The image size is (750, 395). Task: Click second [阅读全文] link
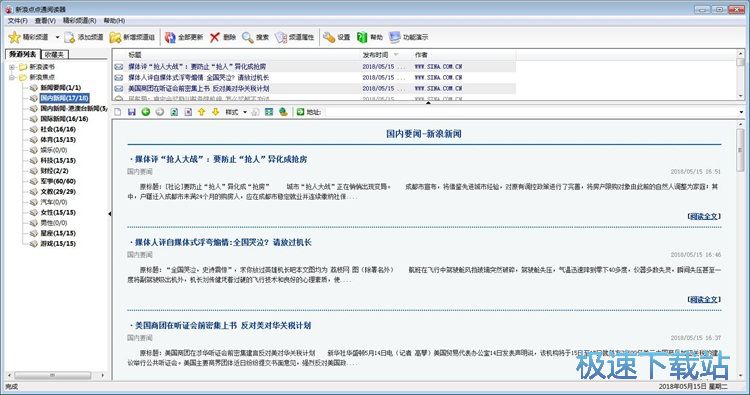click(704, 299)
